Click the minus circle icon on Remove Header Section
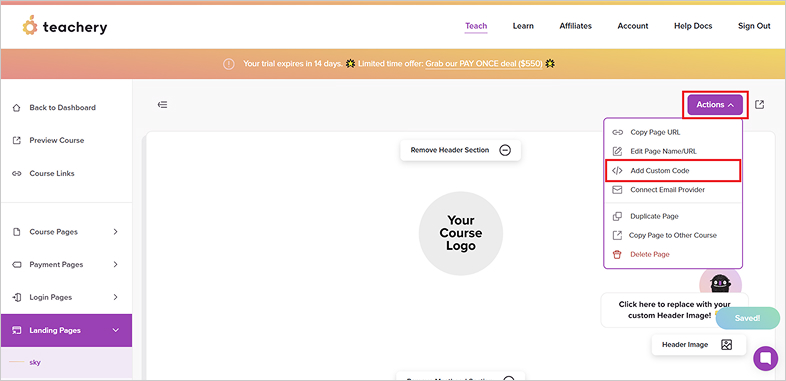 tap(505, 150)
